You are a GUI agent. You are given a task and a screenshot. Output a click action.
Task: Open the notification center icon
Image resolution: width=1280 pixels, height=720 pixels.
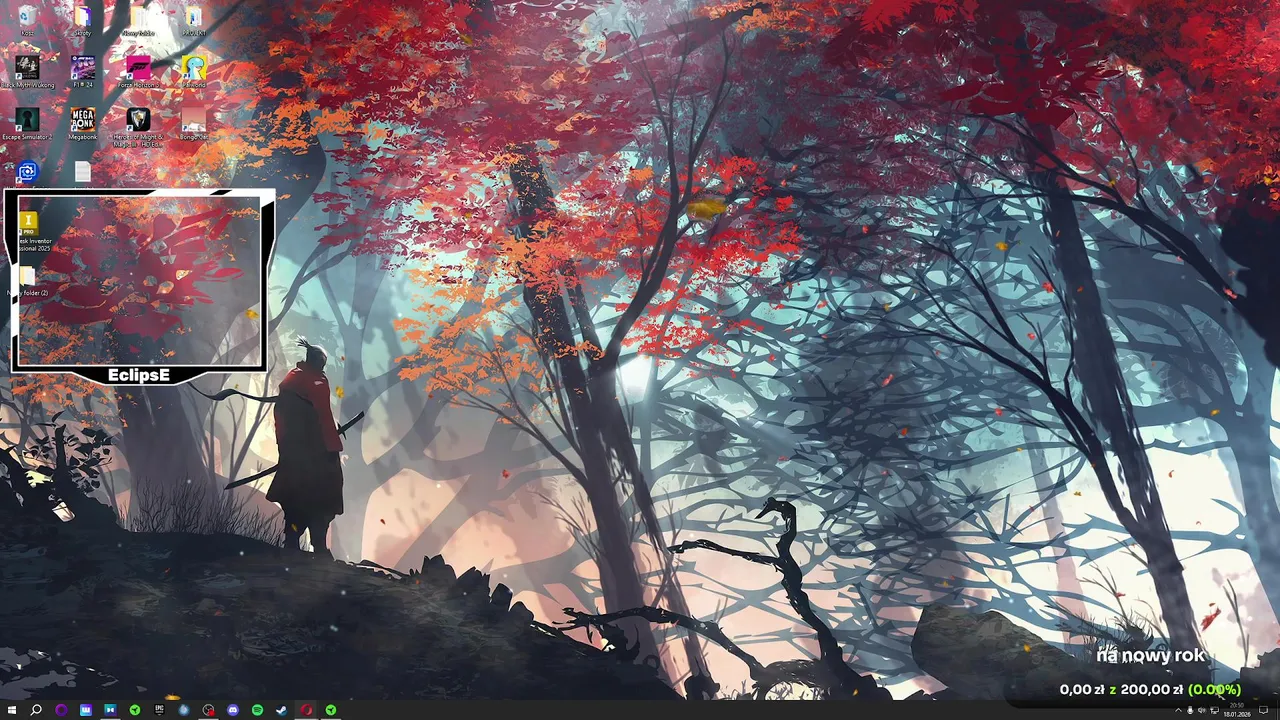pyautogui.click(x=1263, y=710)
